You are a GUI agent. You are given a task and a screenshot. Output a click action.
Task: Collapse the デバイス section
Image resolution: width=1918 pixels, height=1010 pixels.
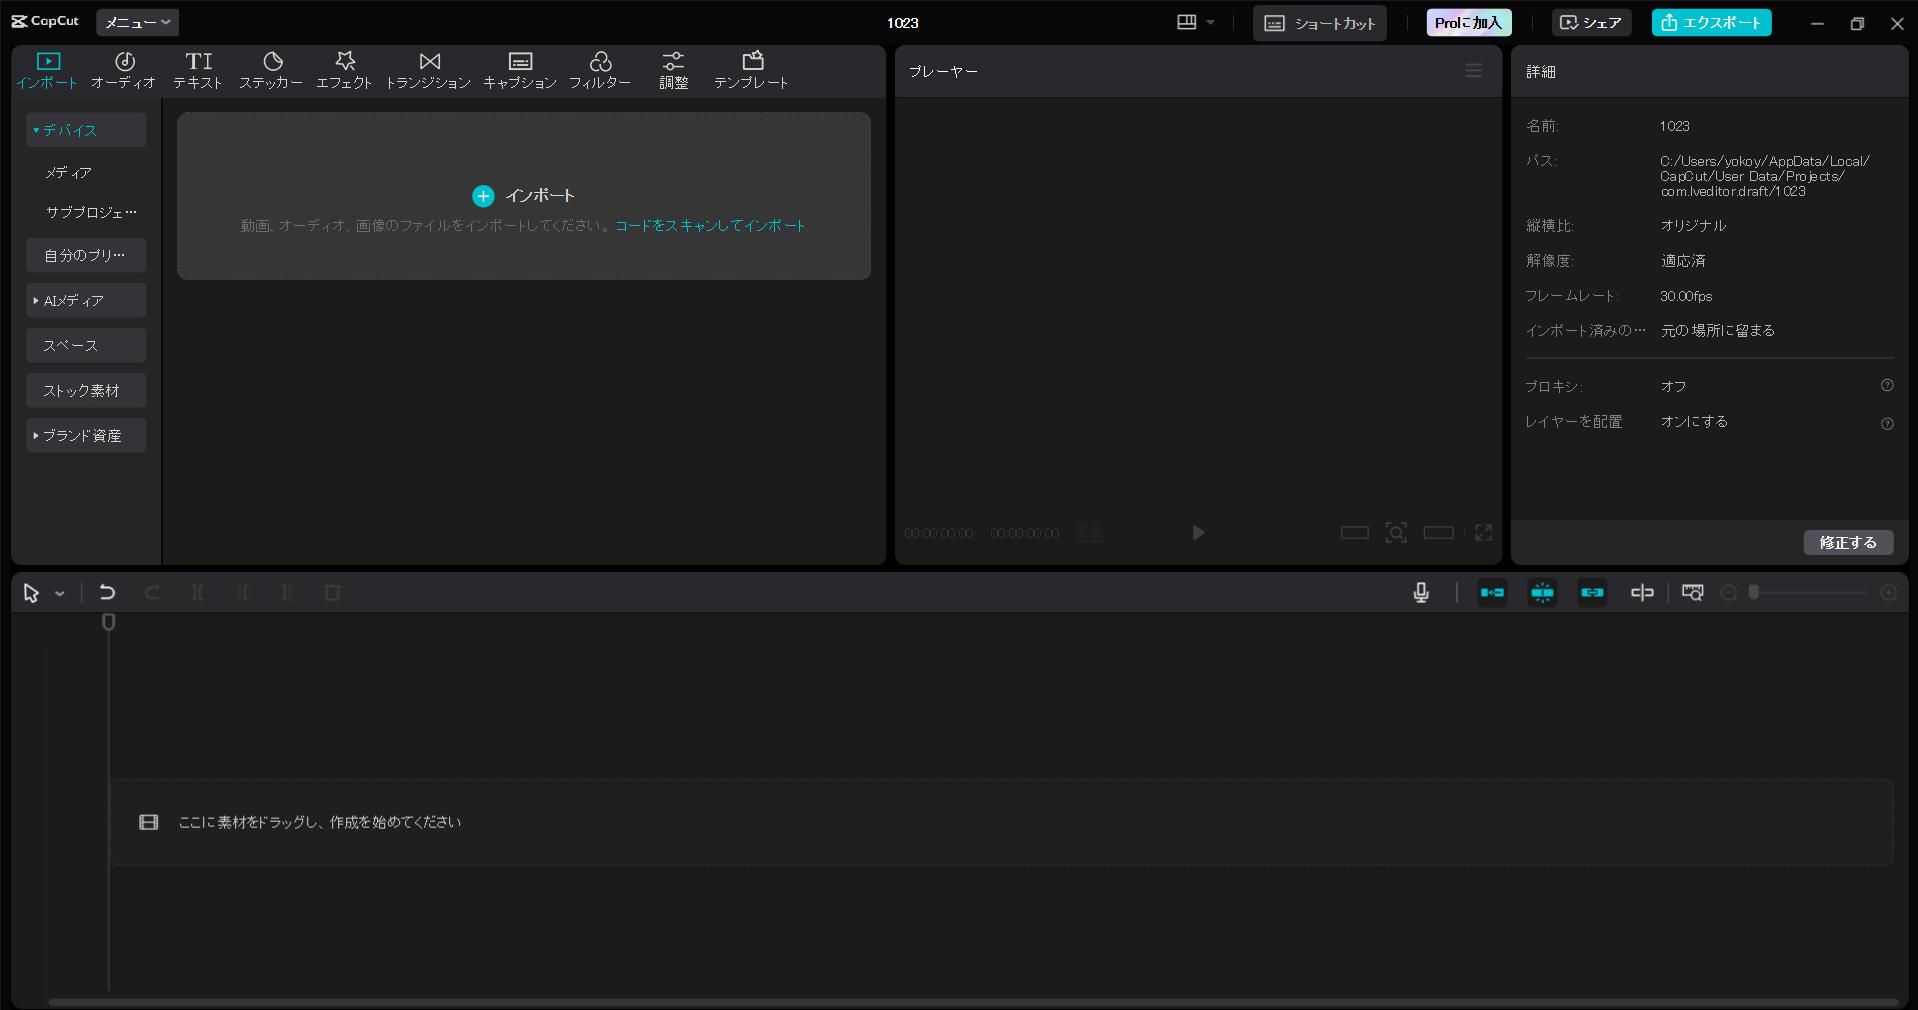point(86,130)
